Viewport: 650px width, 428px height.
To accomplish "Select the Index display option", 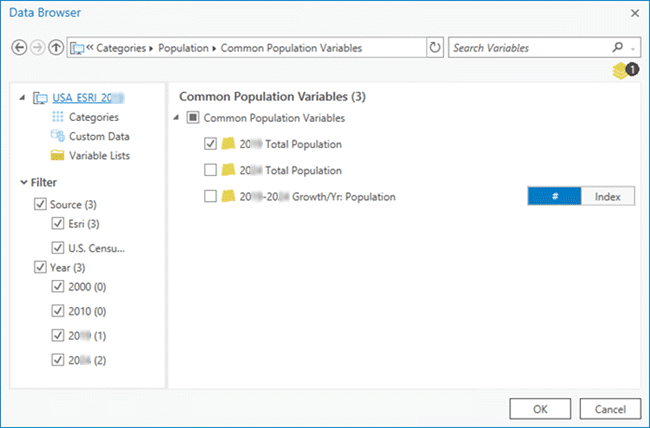I will pyautogui.click(x=607, y=196).
